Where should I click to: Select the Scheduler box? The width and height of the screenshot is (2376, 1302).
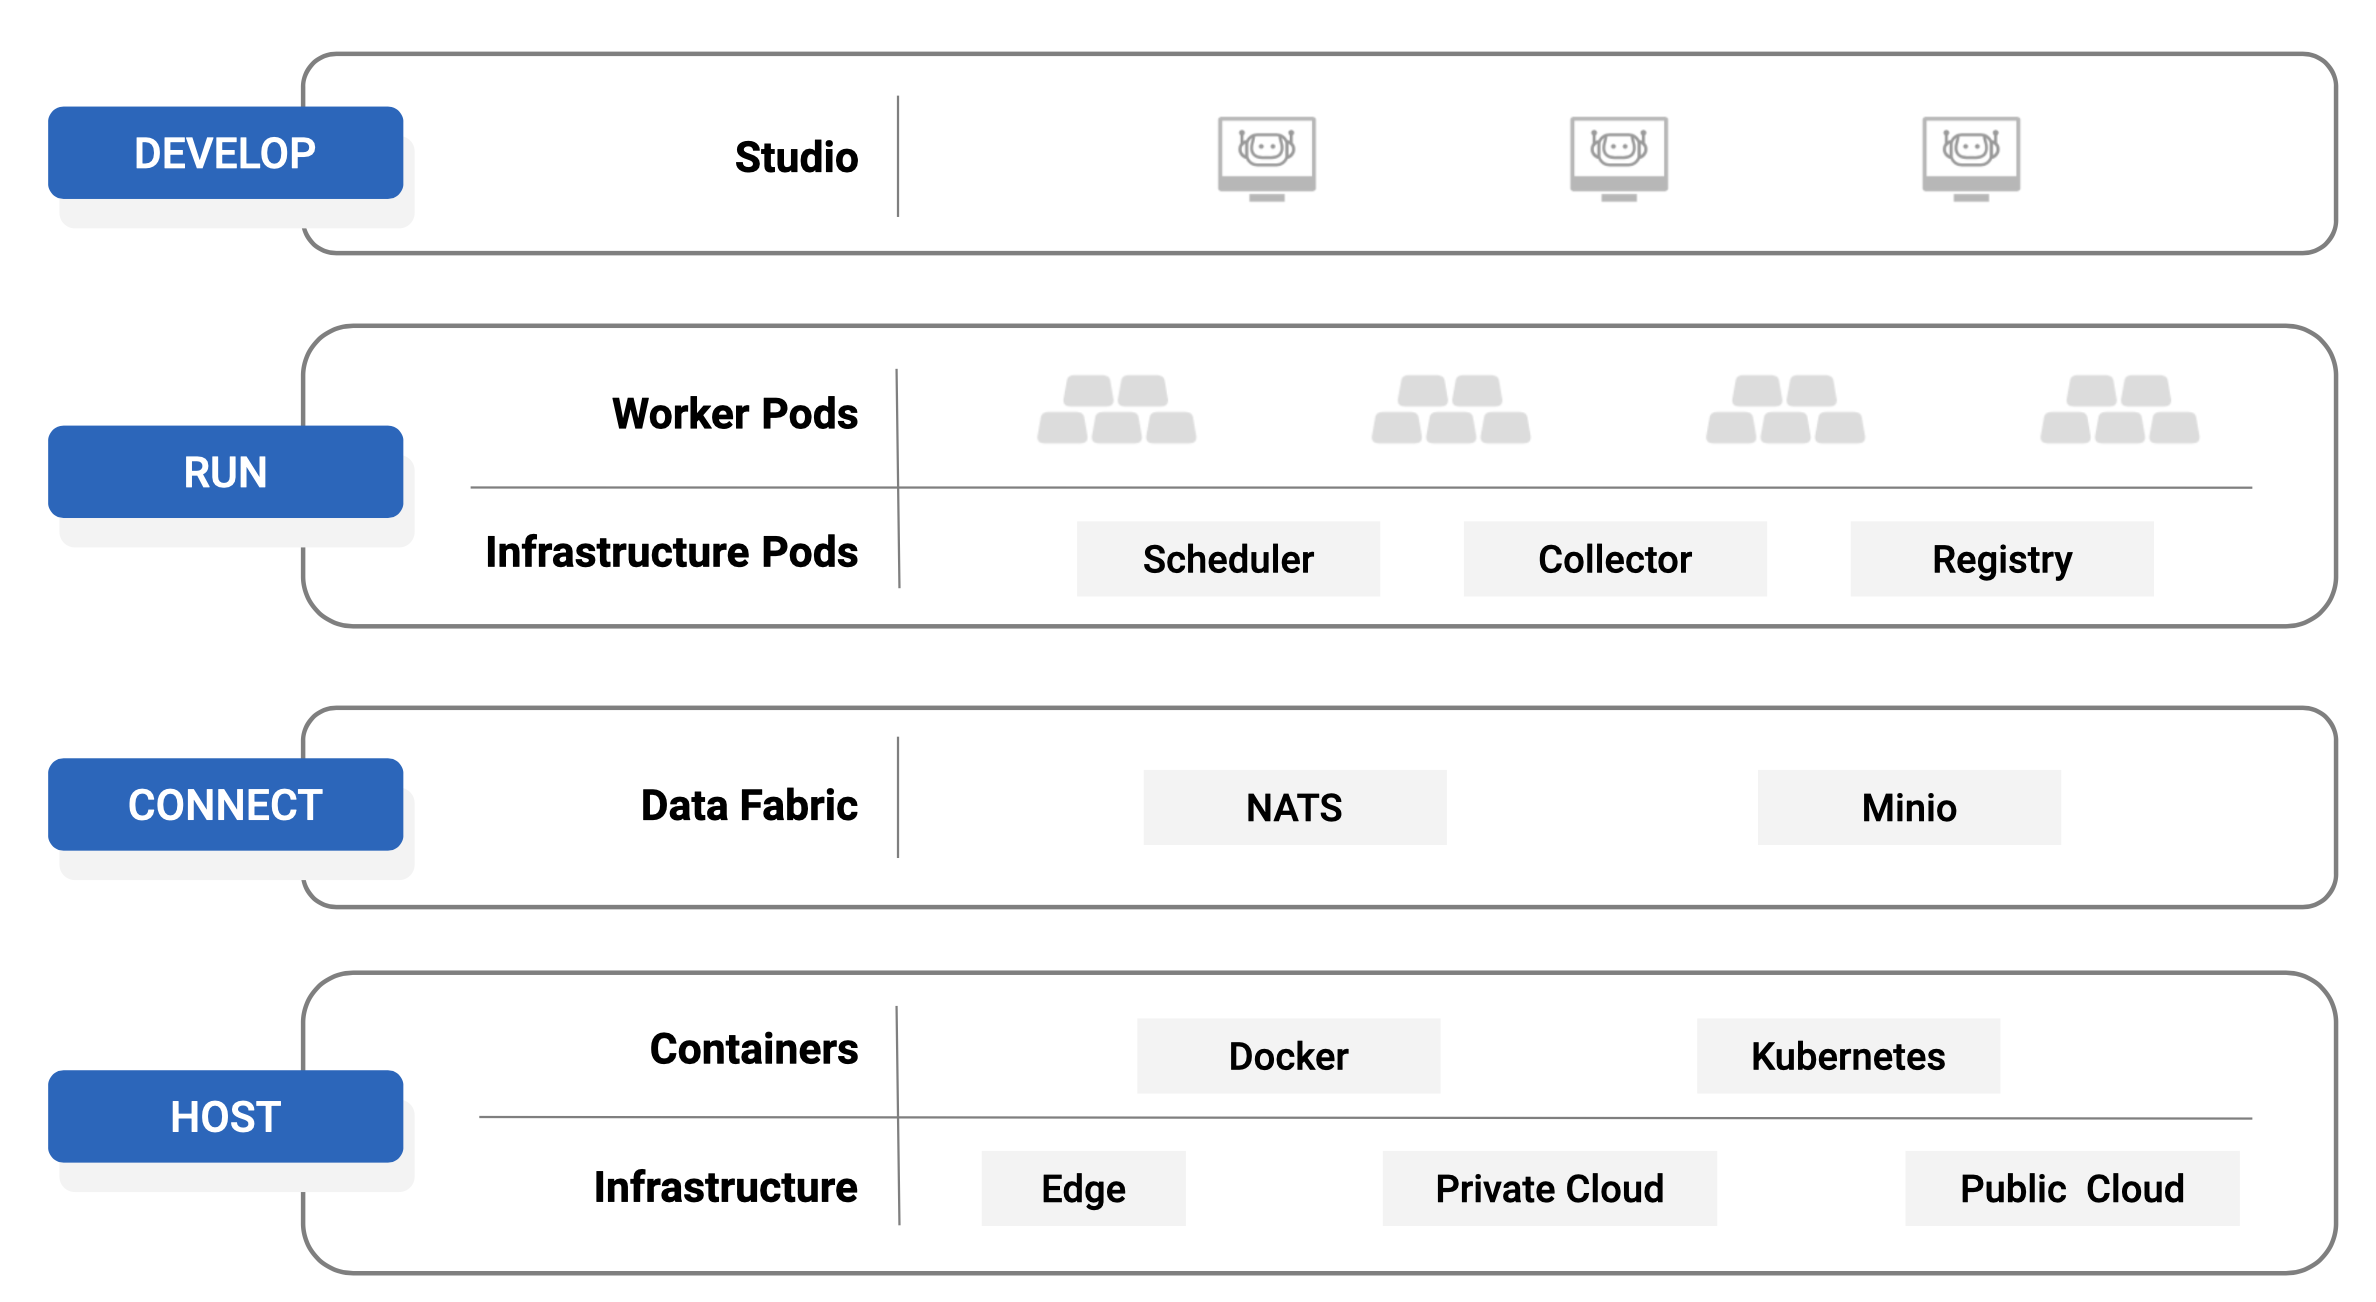[x=1228, y=559]
